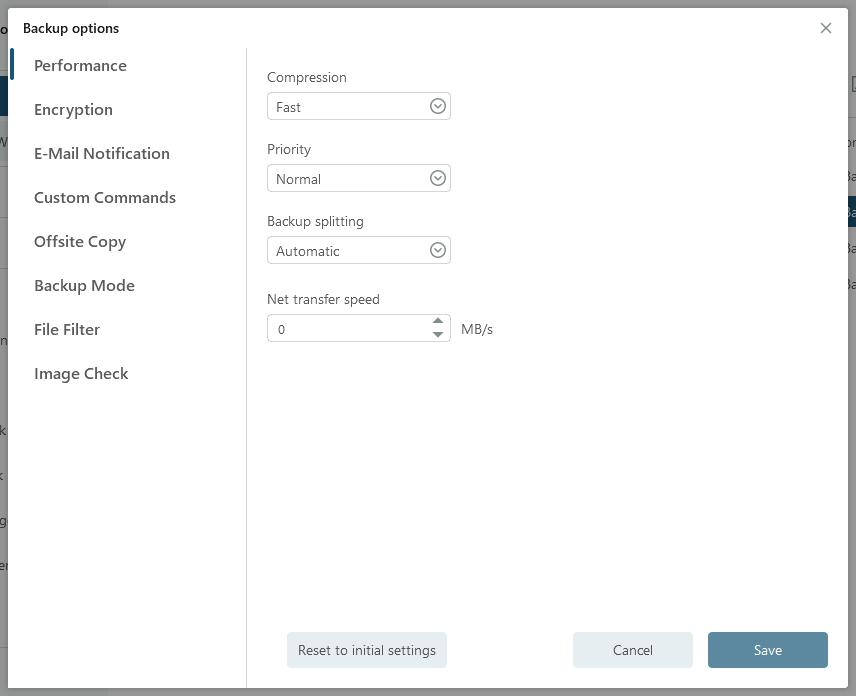Click the Fast compression combo box
This screenshot has height=696, width=856.
coord(345,106)
